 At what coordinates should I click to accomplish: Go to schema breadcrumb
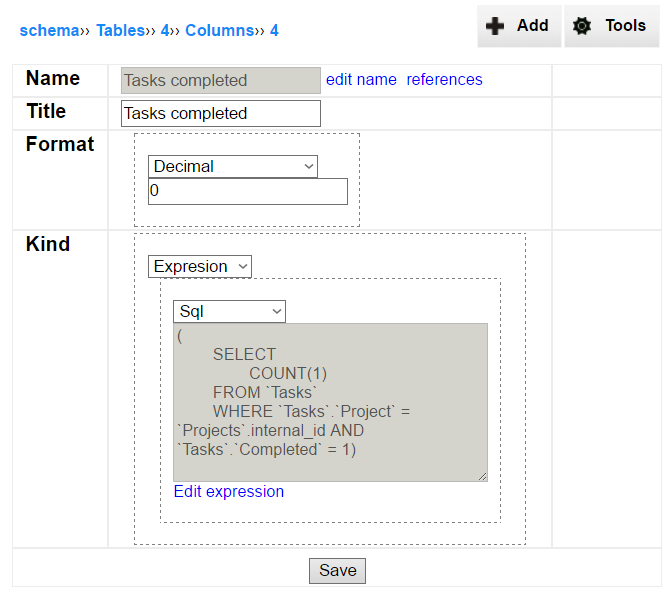coord(49,31)
